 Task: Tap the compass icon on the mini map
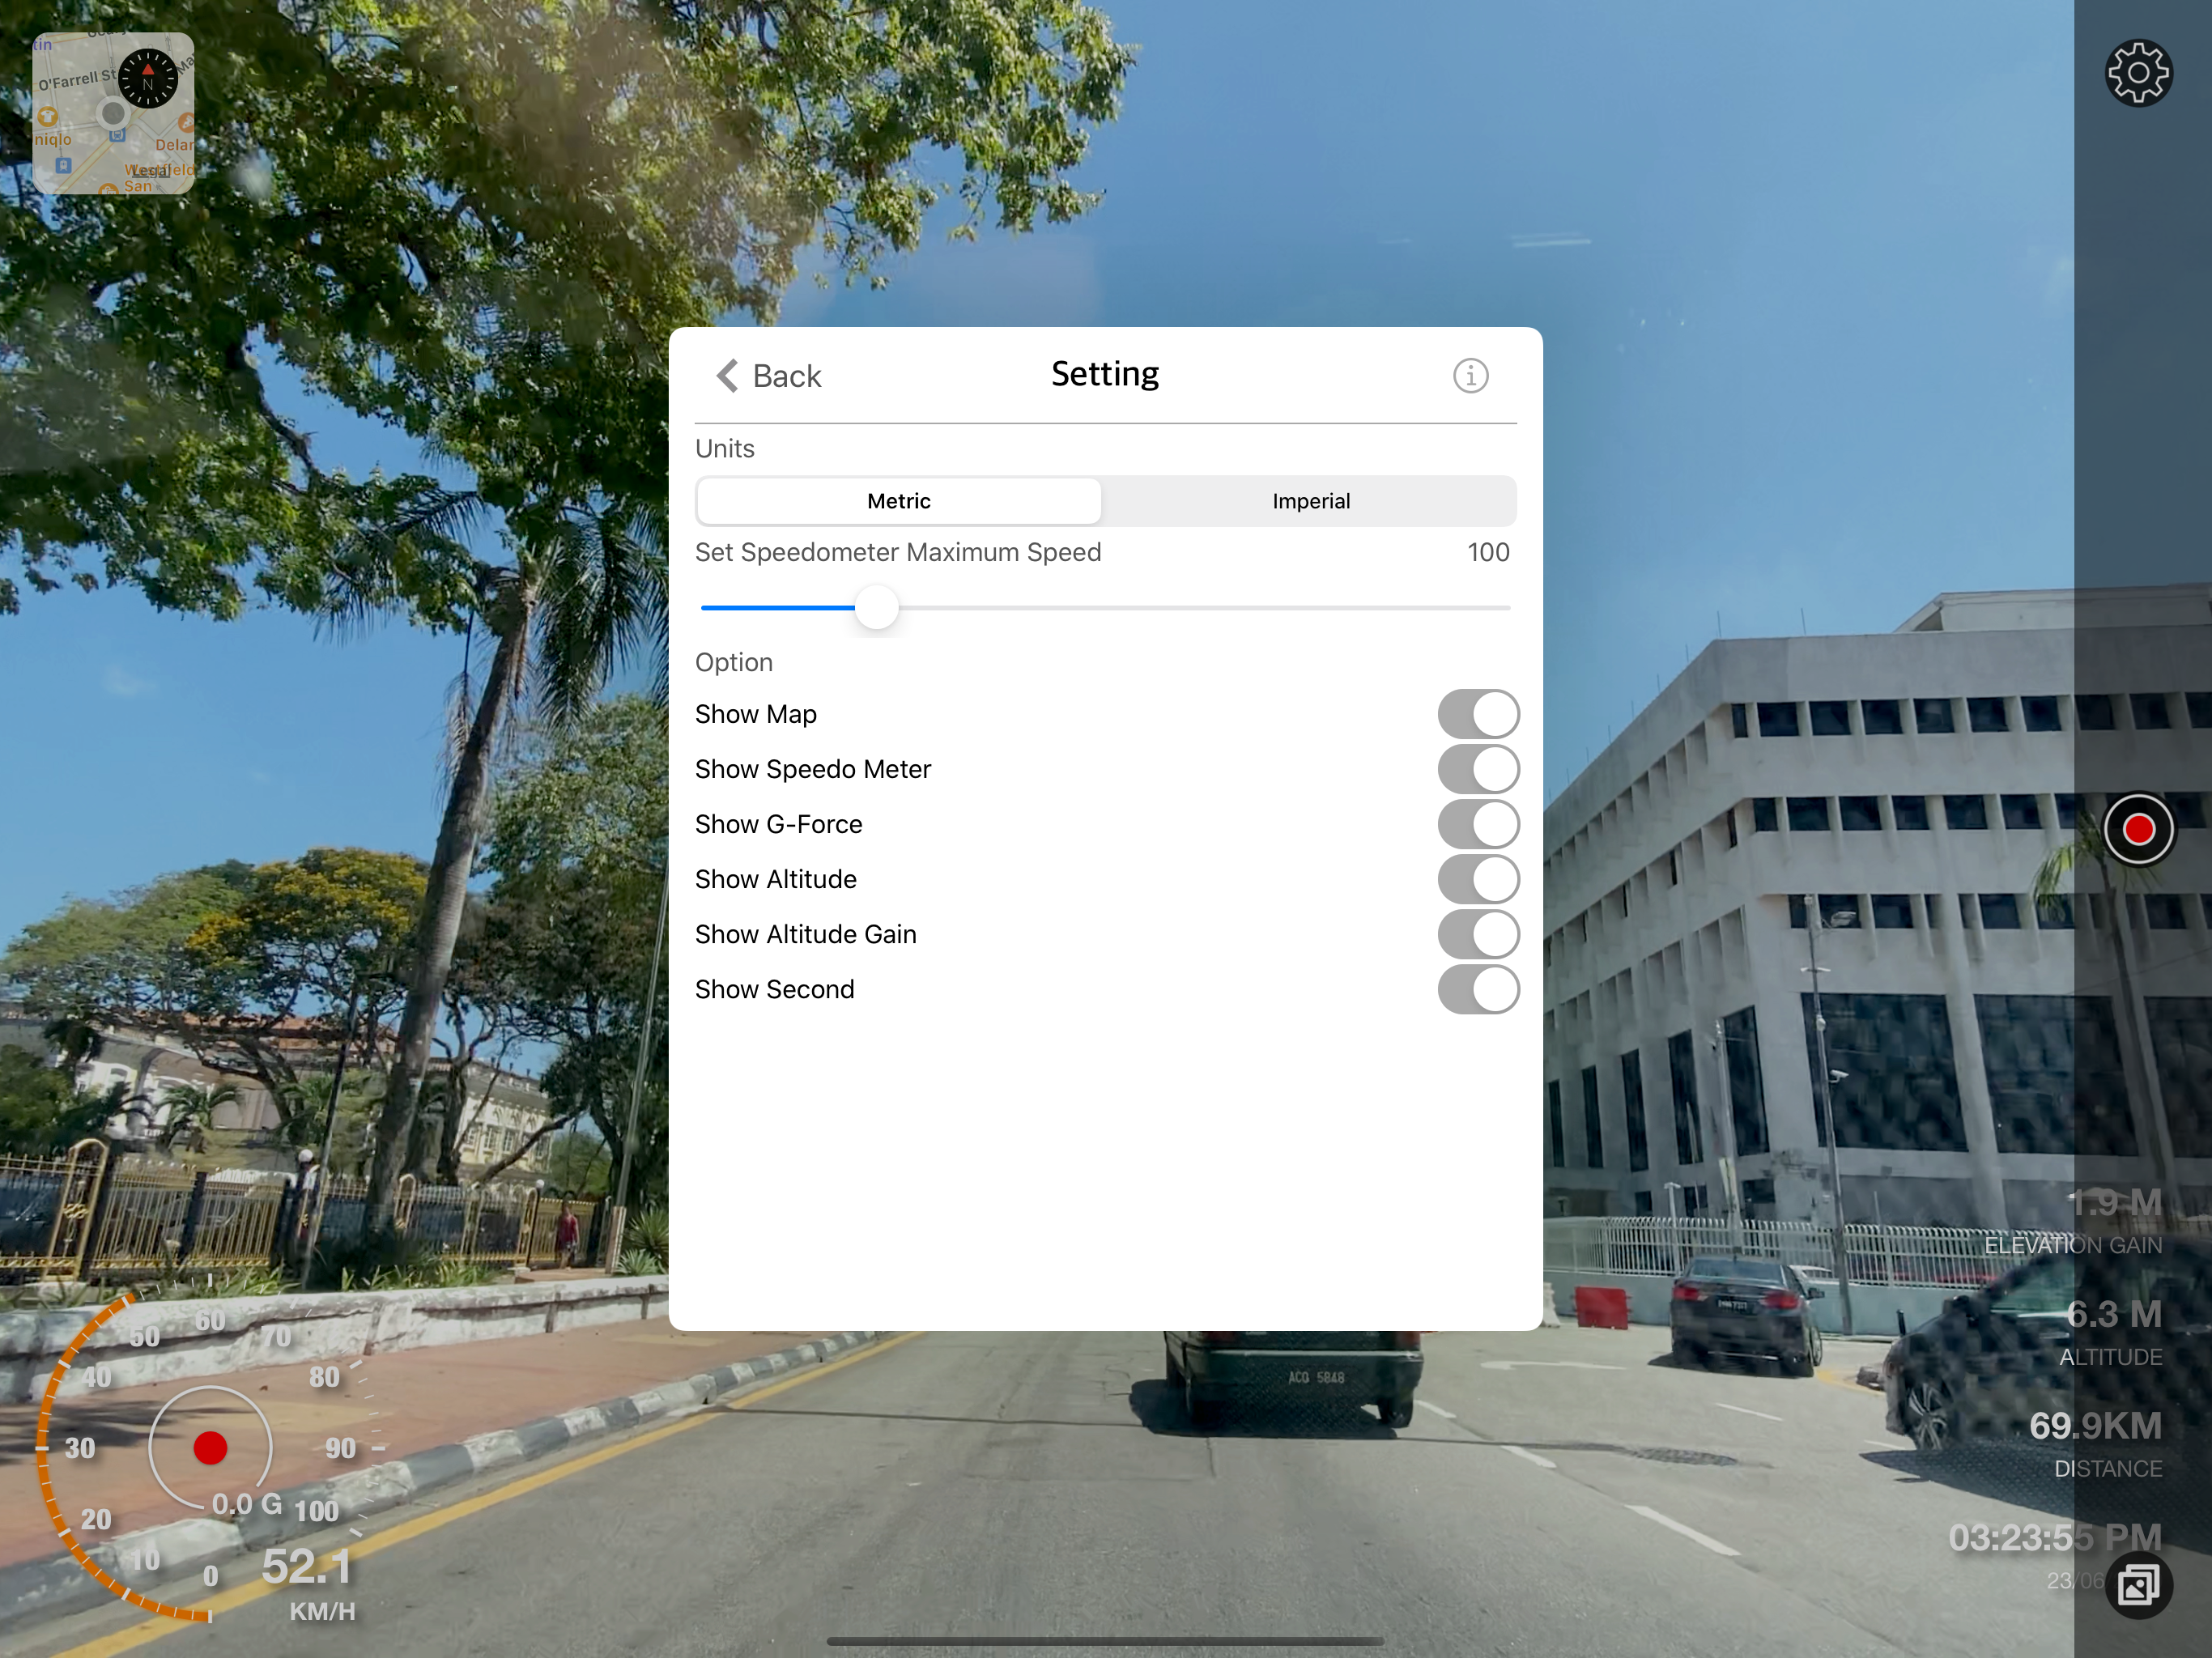click(148, 78)
